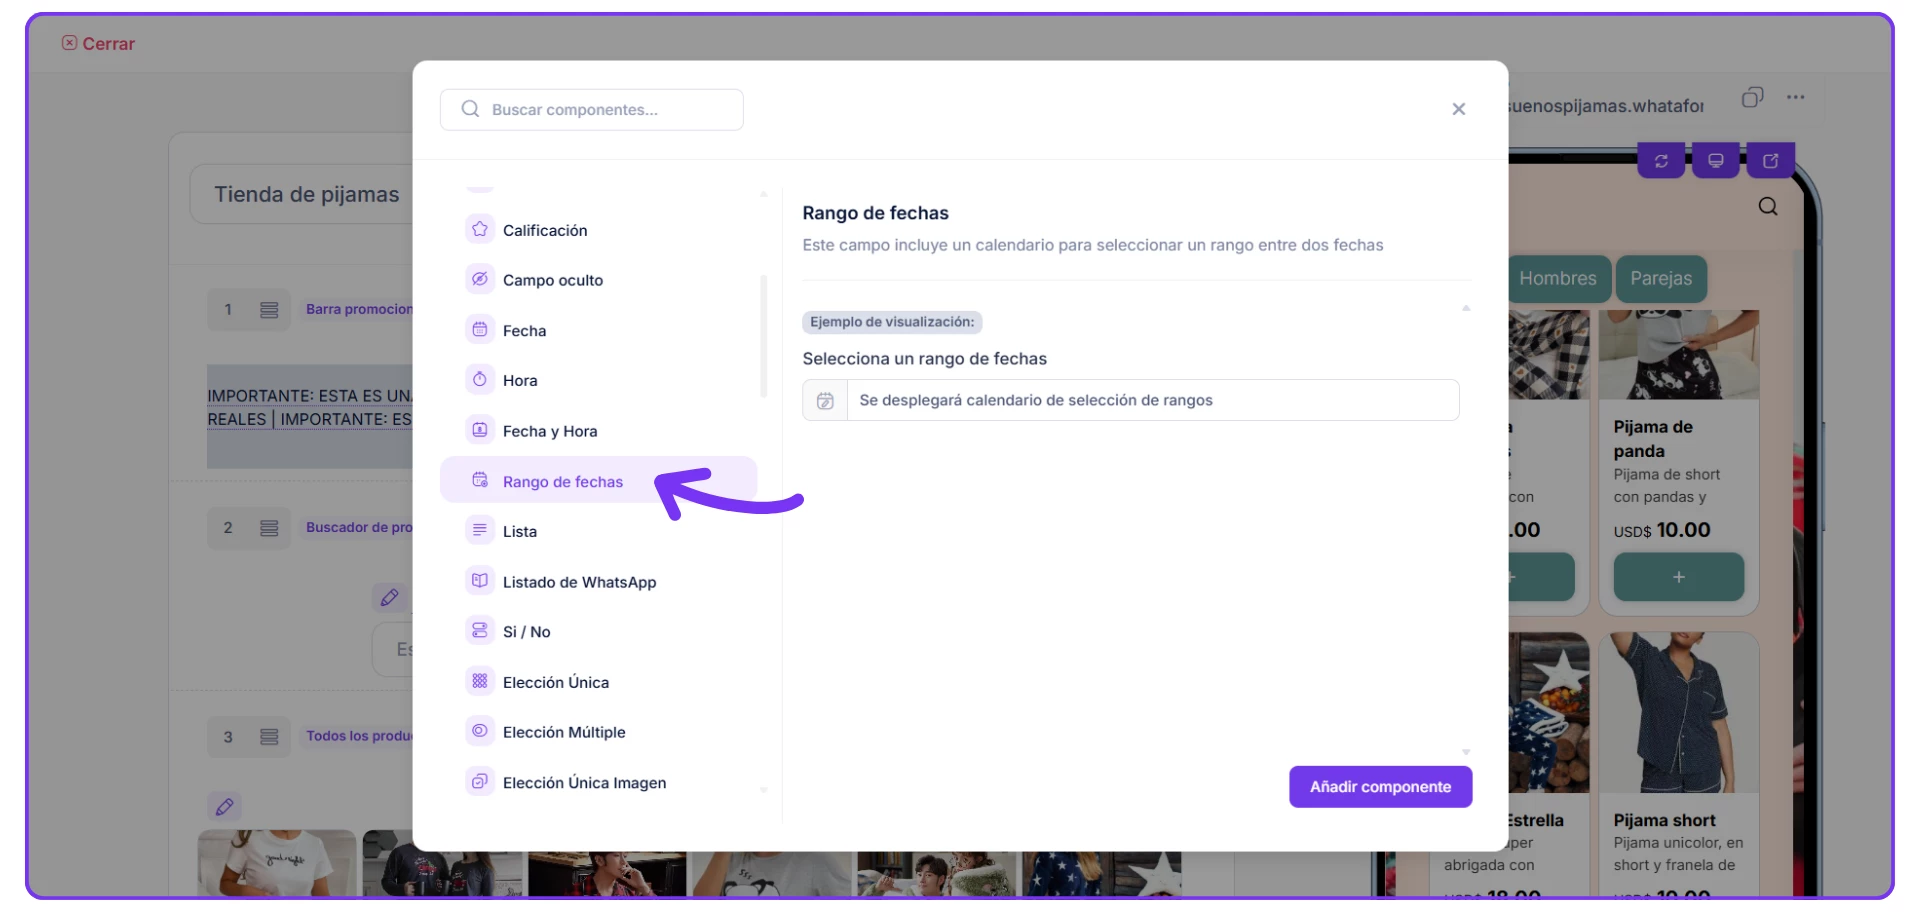1920x912 pixels.
Task: Click the Calificación star icon
Action: pyautogui.click(x=480, y=230)
